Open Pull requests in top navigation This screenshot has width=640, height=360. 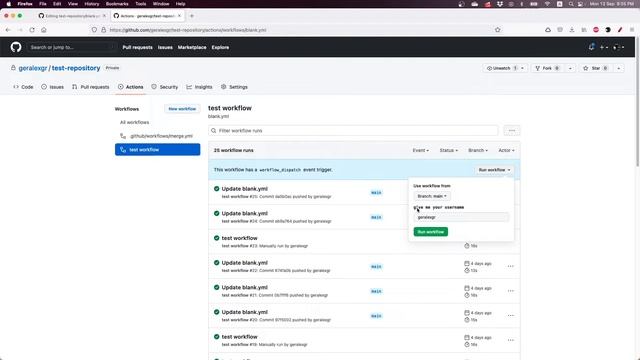[x=137, y=47]
